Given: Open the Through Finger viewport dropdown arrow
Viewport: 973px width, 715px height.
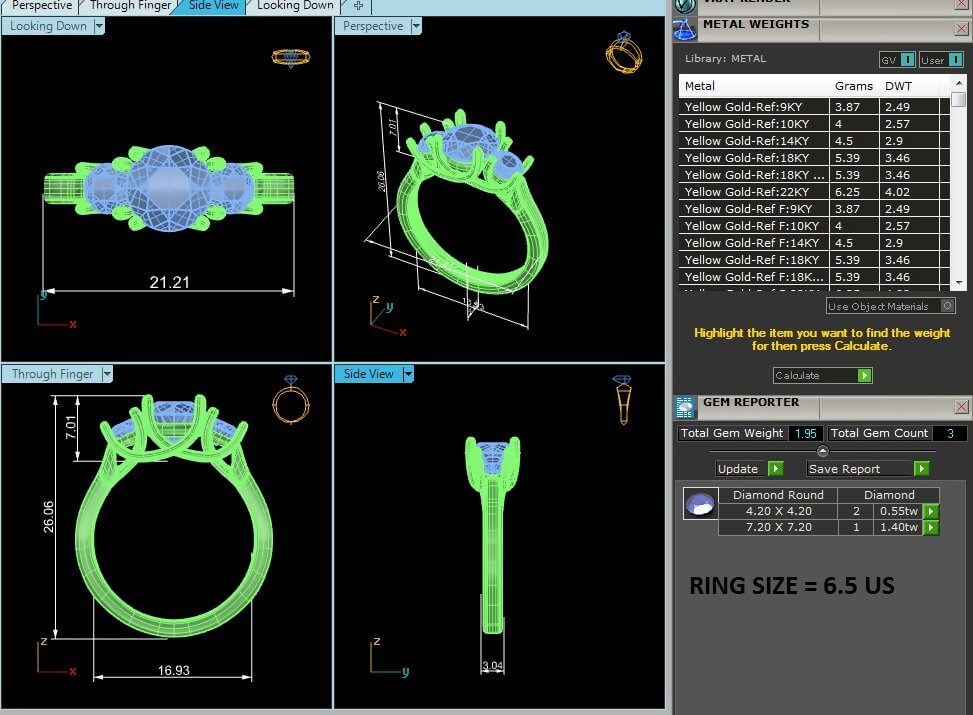Looking at the screenshot, I should [x=106, y=374].
